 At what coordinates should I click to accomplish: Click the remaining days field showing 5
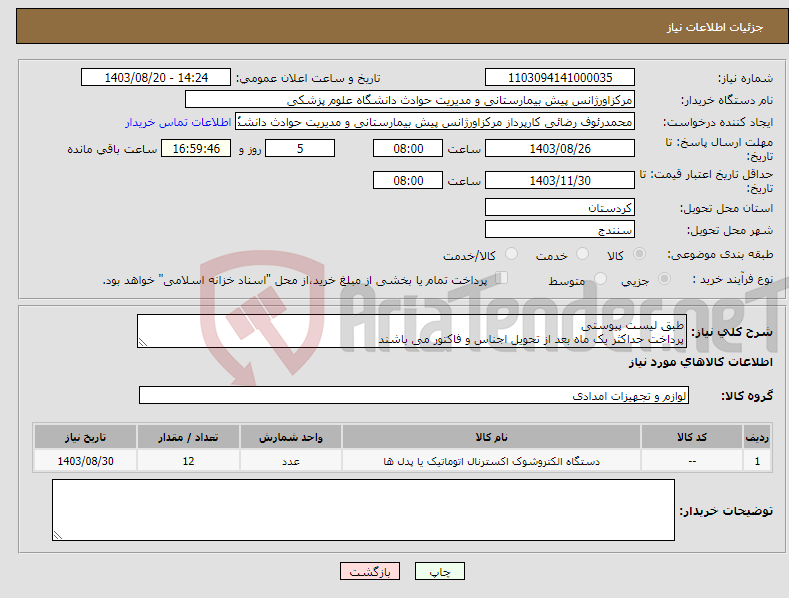click(x=300, y=148)
